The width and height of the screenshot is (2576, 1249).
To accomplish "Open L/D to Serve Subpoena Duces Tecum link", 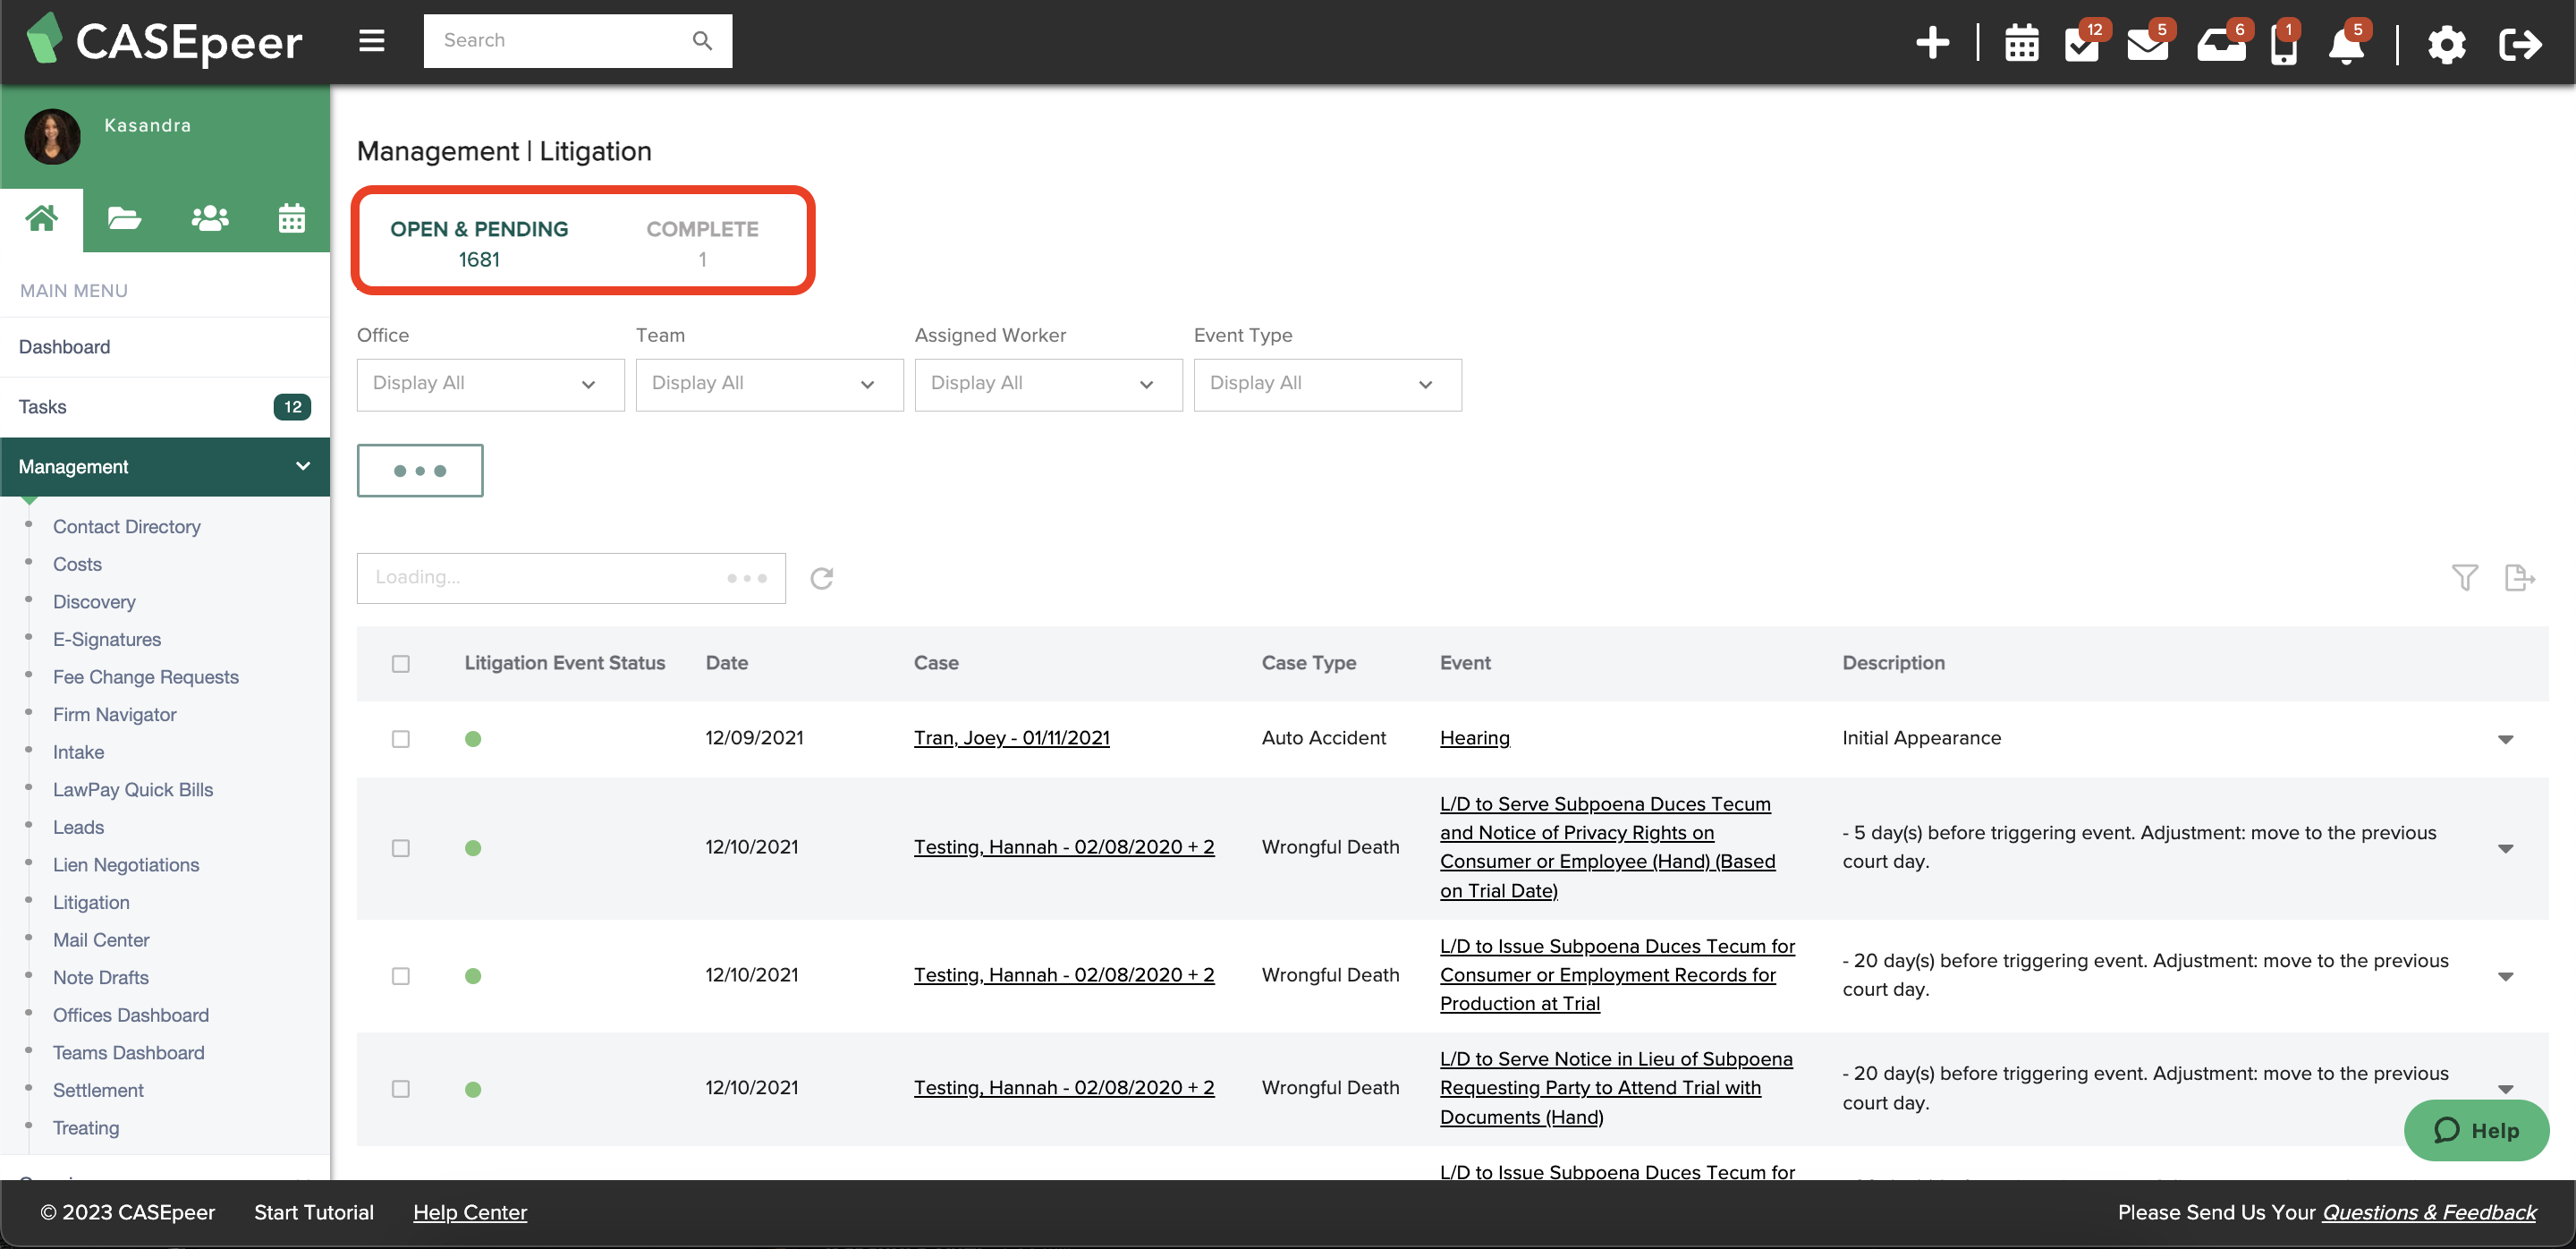I will pos(1607,847).
